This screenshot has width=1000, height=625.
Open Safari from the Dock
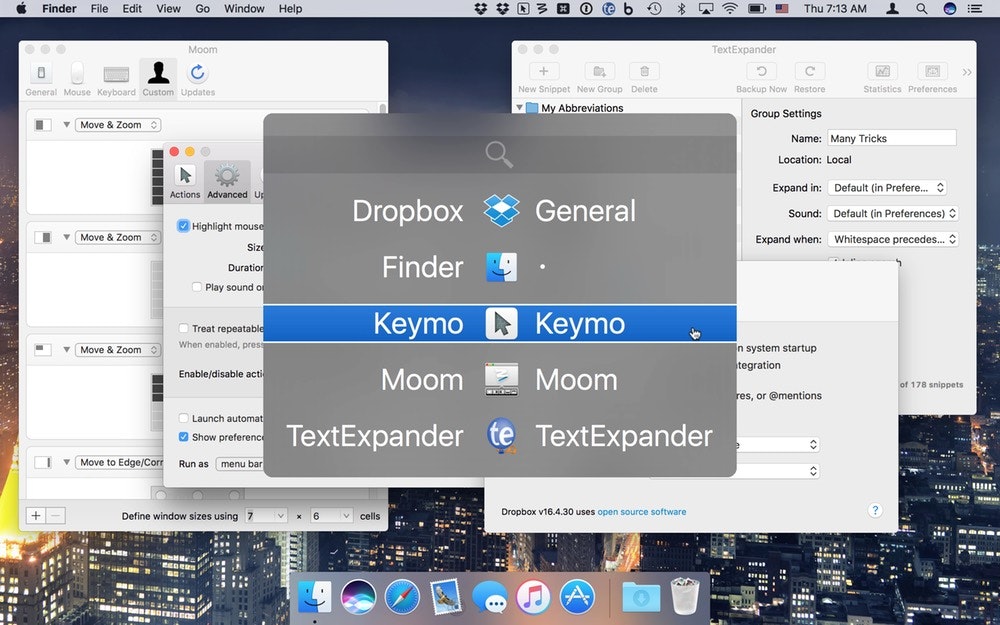click(402, 597)
